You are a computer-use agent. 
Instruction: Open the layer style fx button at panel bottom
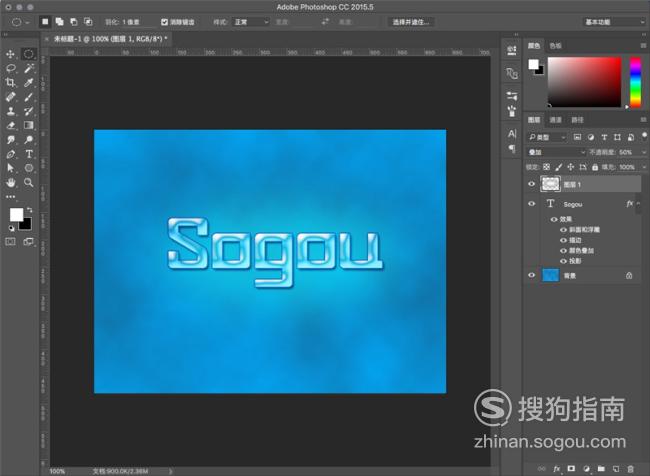coord(557,469)
